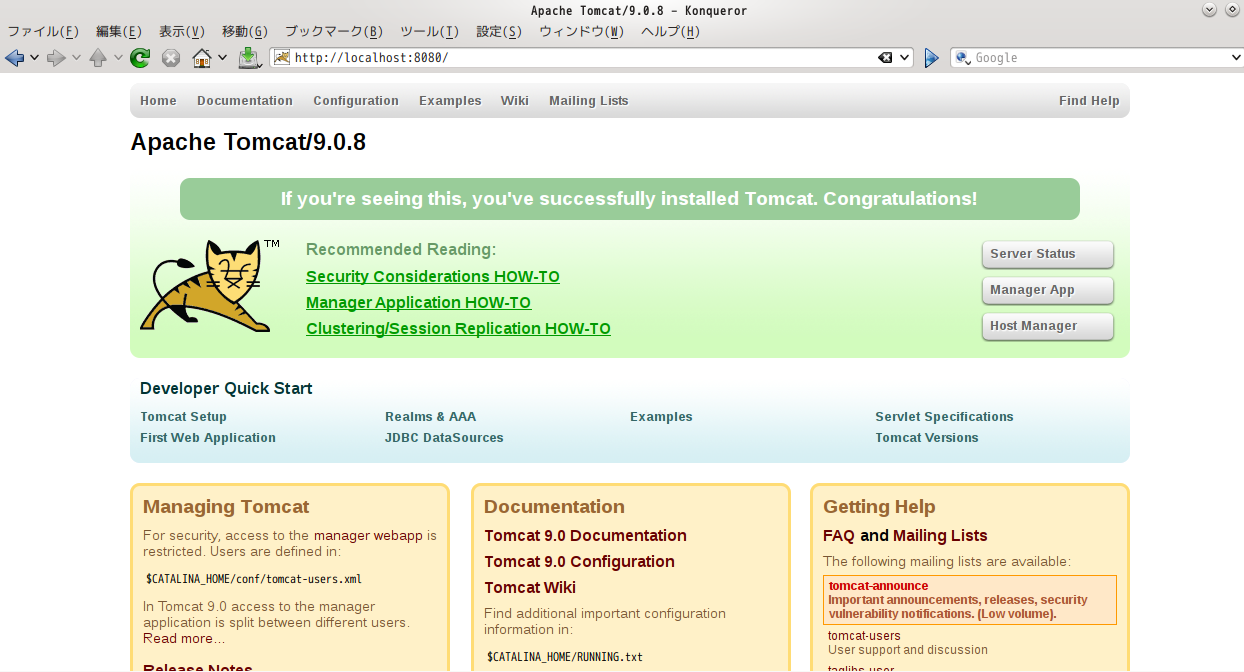This screenshot has height=672, width=1244.
Task: Click the green download-arrow toolbar icon
Action: point(249,58)
